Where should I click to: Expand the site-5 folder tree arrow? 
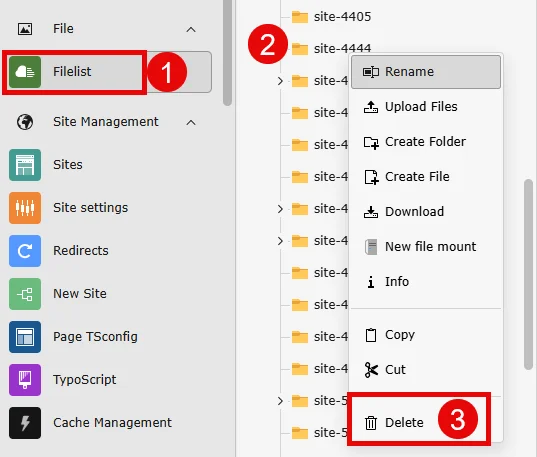point(280,401)
